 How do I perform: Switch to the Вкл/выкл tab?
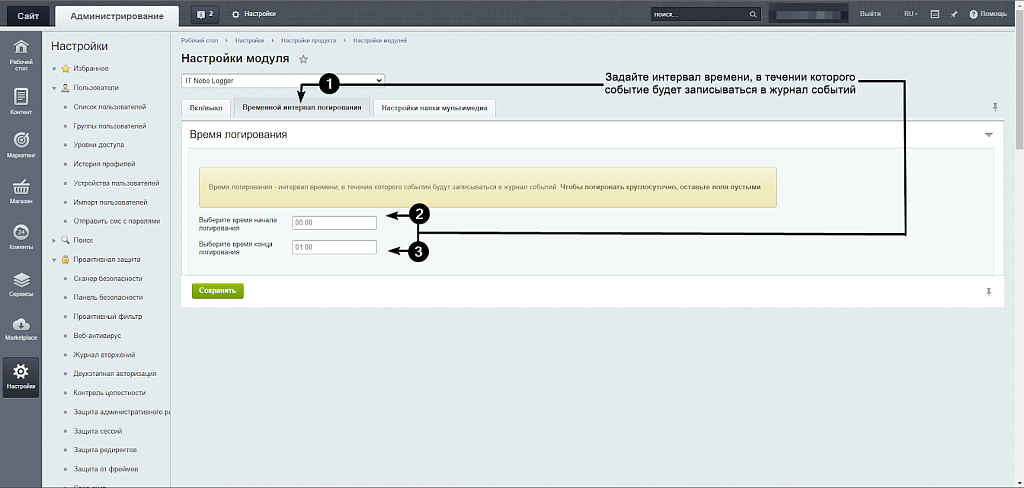click(206, 107)
